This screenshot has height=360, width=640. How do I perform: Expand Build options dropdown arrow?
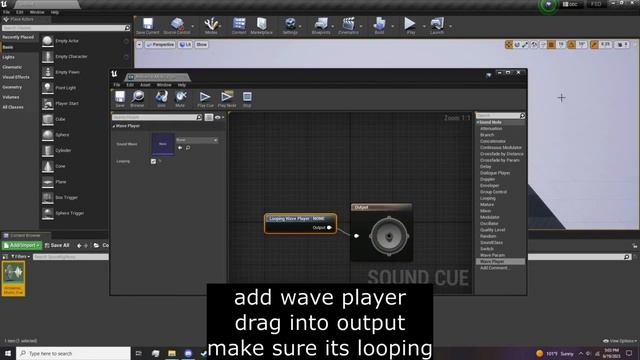point(393,27)
